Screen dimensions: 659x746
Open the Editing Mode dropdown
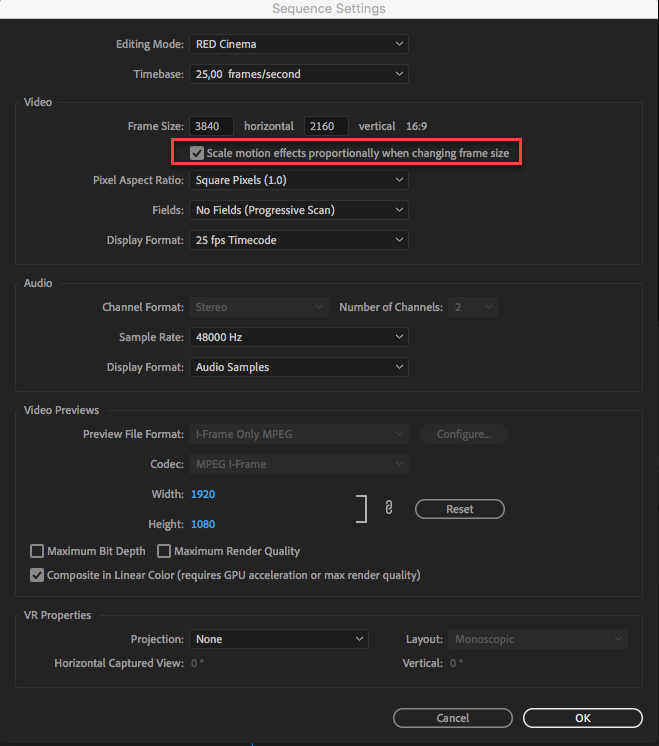pyautogui.click(x=299, y=44)
